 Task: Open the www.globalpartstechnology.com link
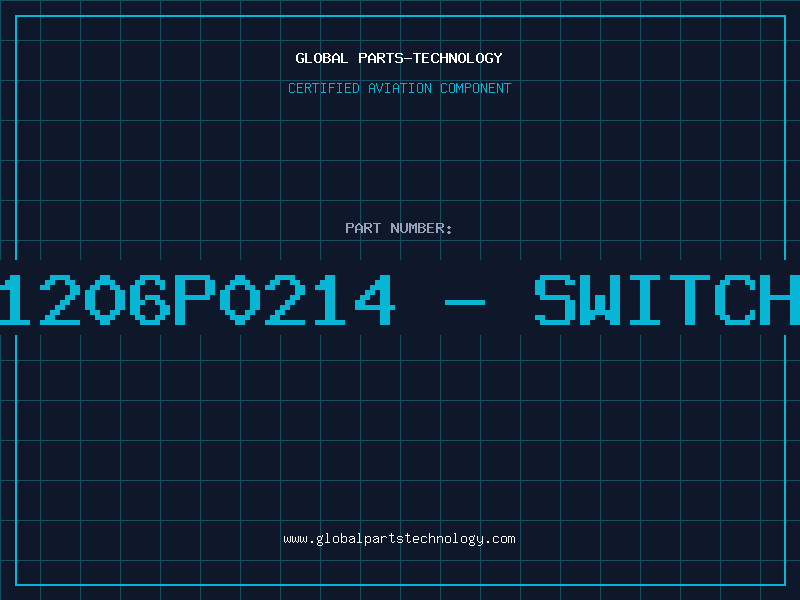[x=399, y=539]
